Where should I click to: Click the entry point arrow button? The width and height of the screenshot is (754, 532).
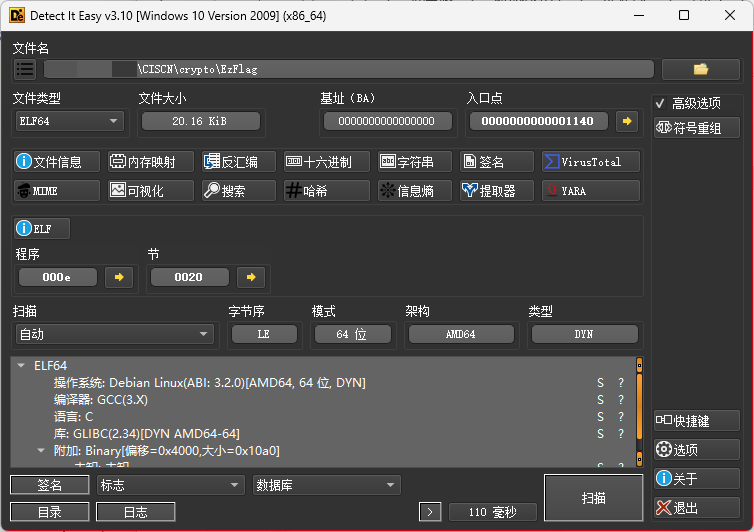click(x=627, y=121)
